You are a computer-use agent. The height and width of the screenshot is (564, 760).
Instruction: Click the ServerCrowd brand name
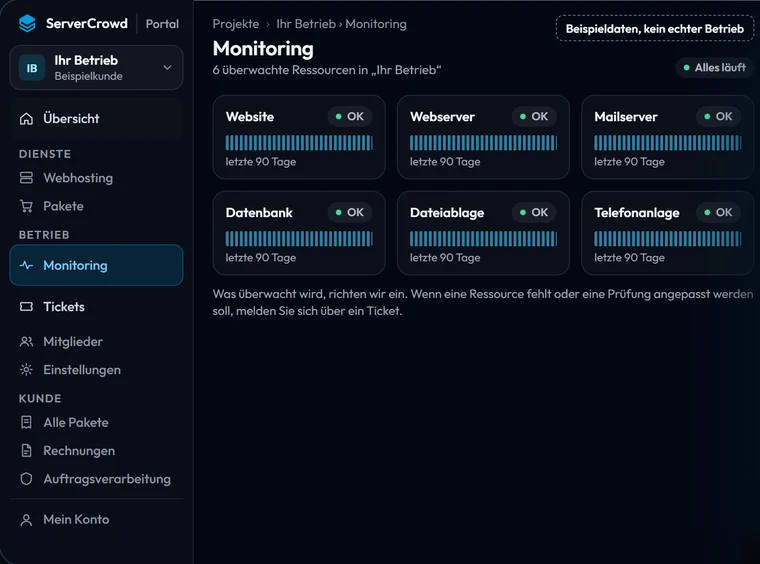click(87, 23)
